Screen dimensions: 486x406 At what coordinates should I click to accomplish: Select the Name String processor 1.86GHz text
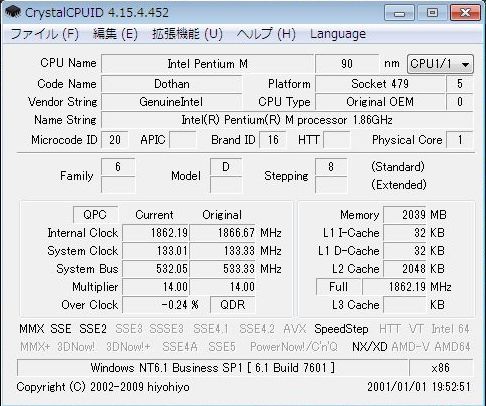[x=287, y=120]
